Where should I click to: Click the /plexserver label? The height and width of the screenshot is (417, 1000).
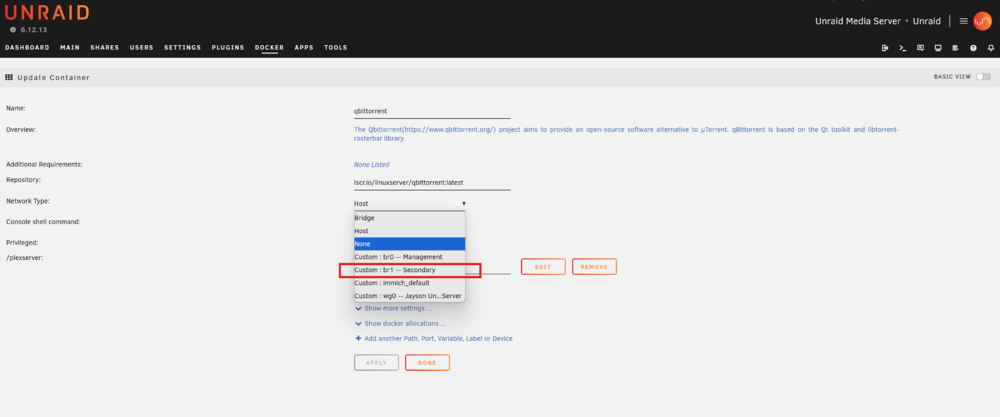tap(24, 258)
